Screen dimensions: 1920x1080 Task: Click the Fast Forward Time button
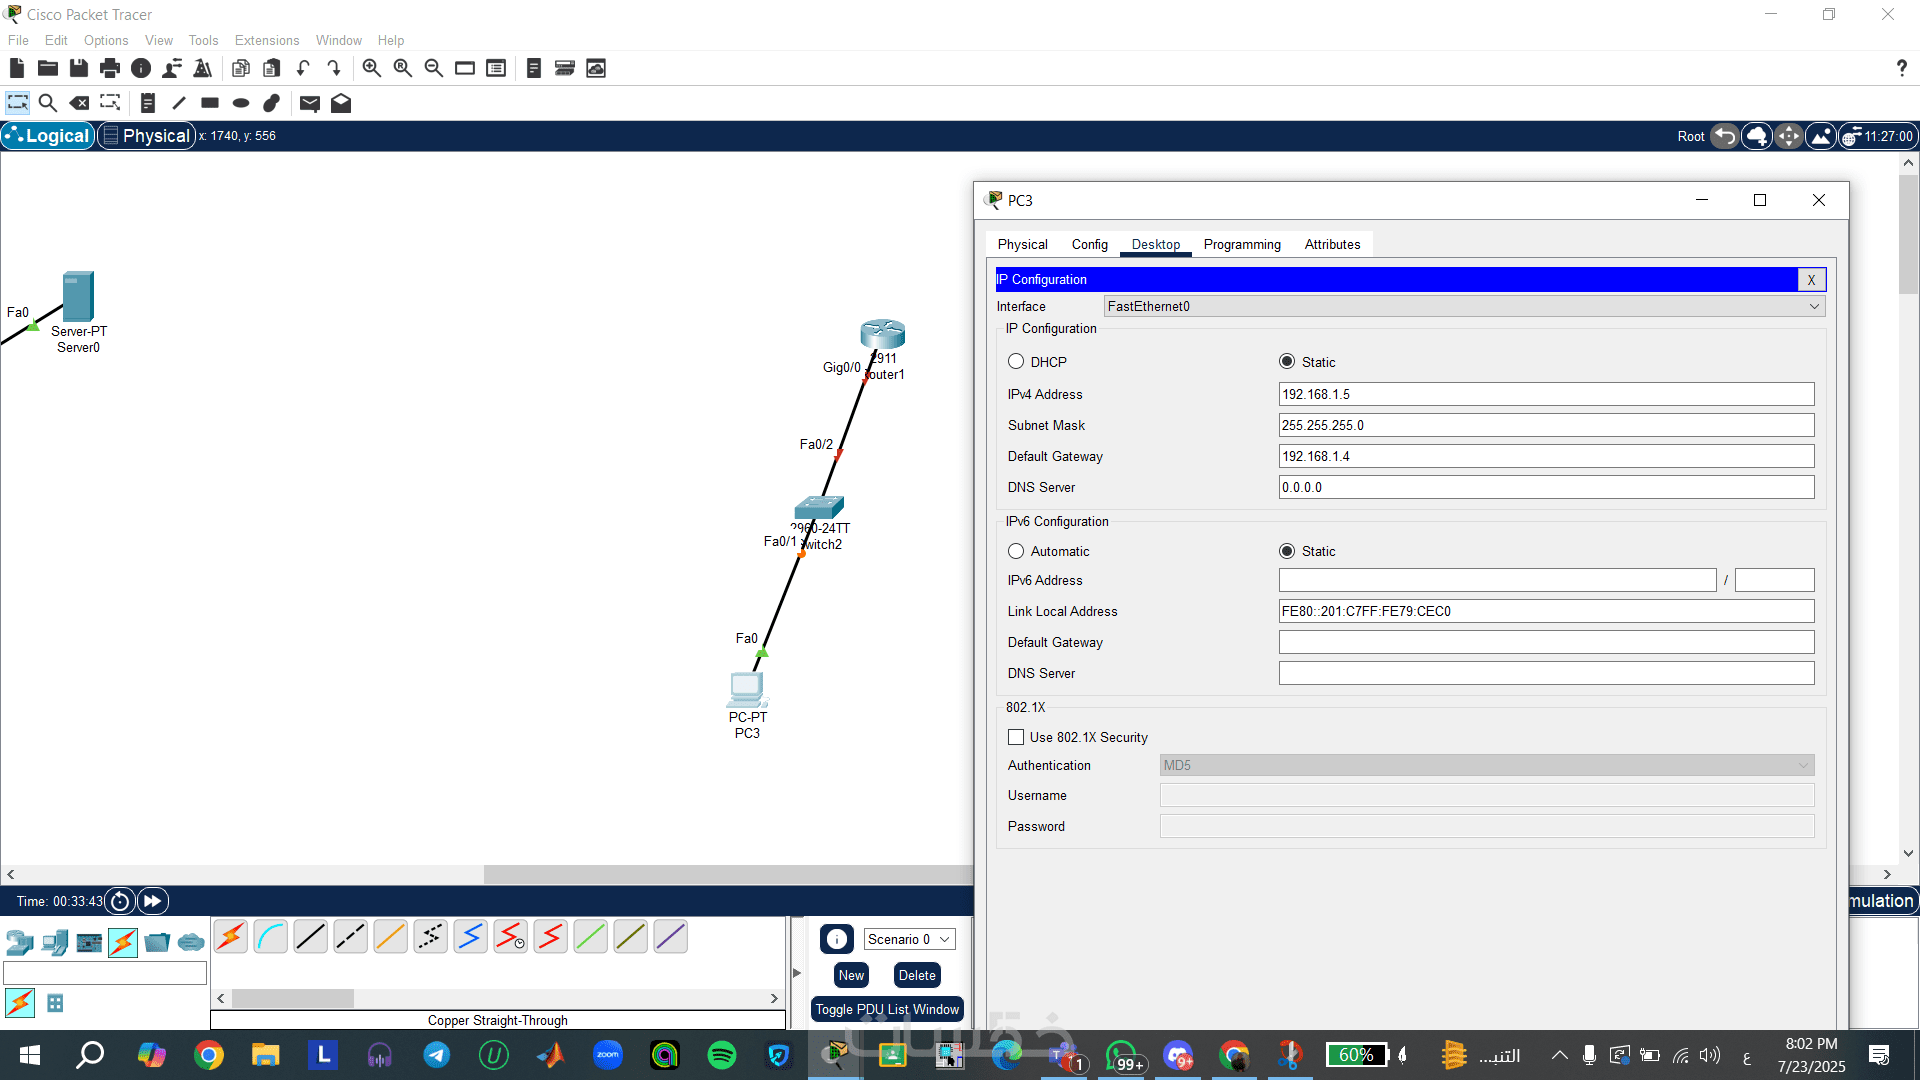tap(152, 901)
